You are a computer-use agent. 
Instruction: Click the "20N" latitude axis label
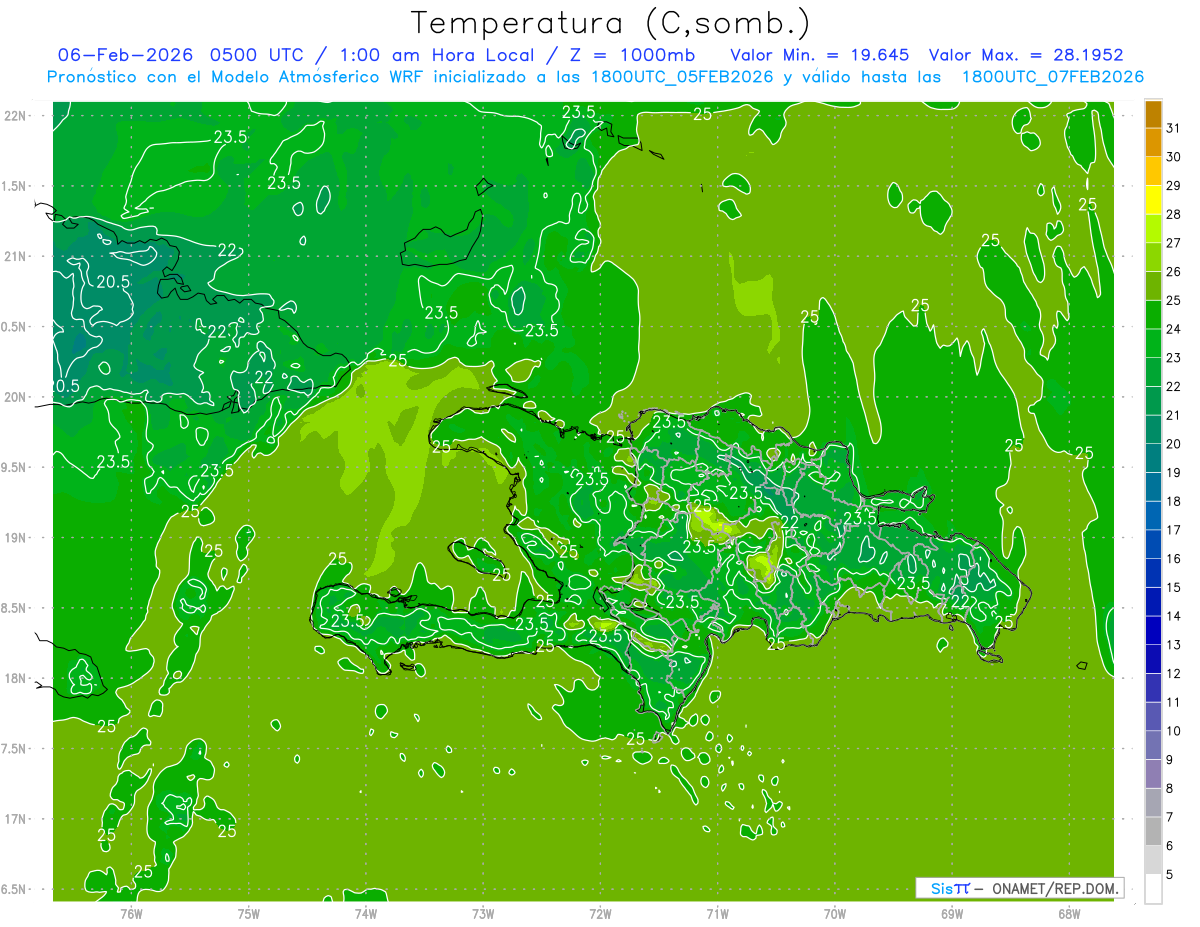(x=16, y=398)
